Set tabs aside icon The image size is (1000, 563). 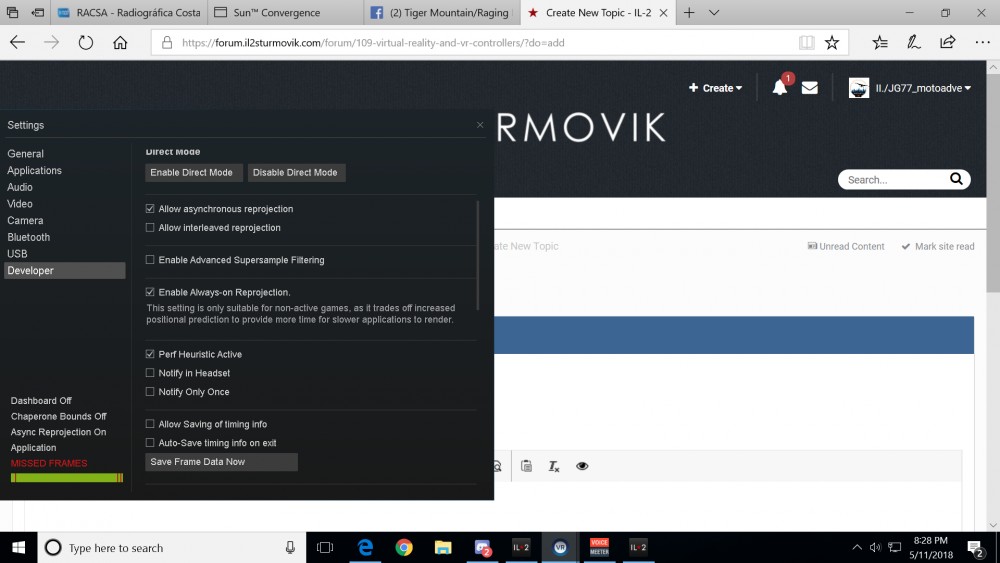click(x=38, y=13)
